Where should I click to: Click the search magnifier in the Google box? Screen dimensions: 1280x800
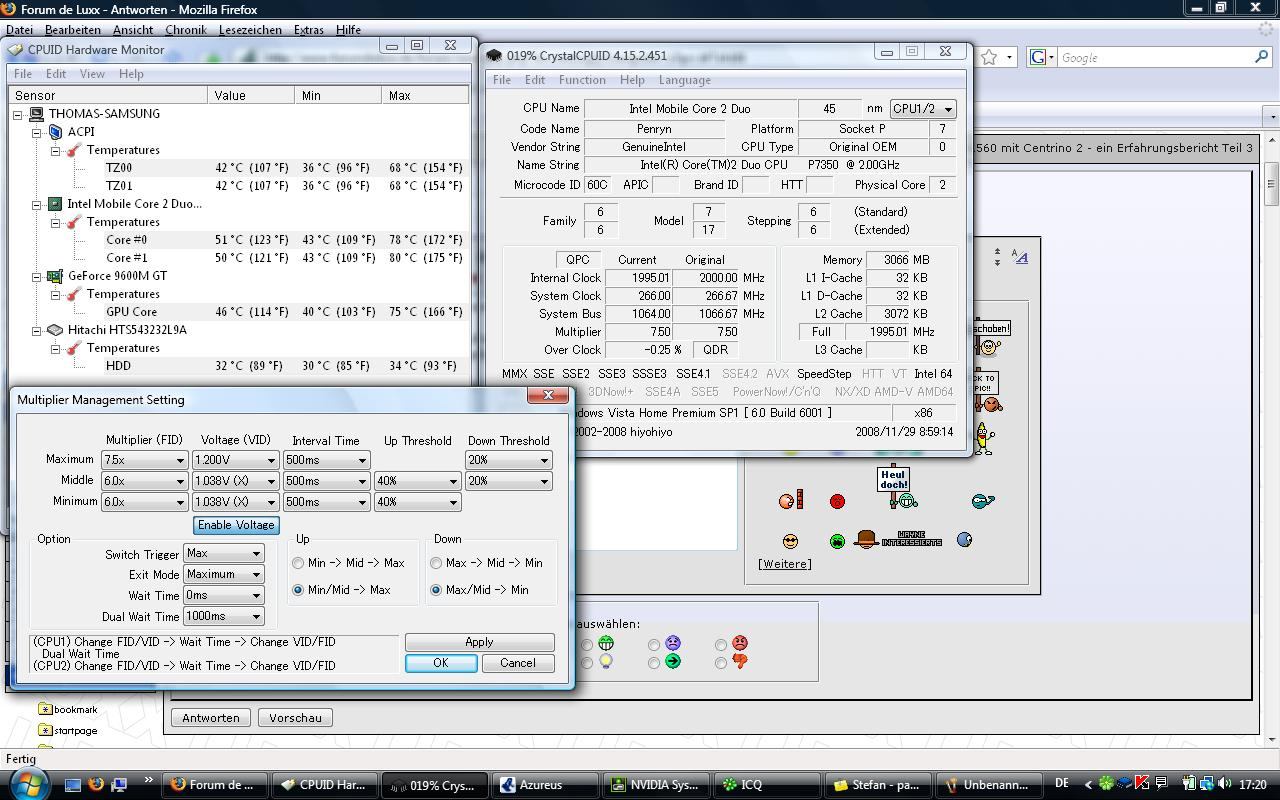[x=1262, y=58]
